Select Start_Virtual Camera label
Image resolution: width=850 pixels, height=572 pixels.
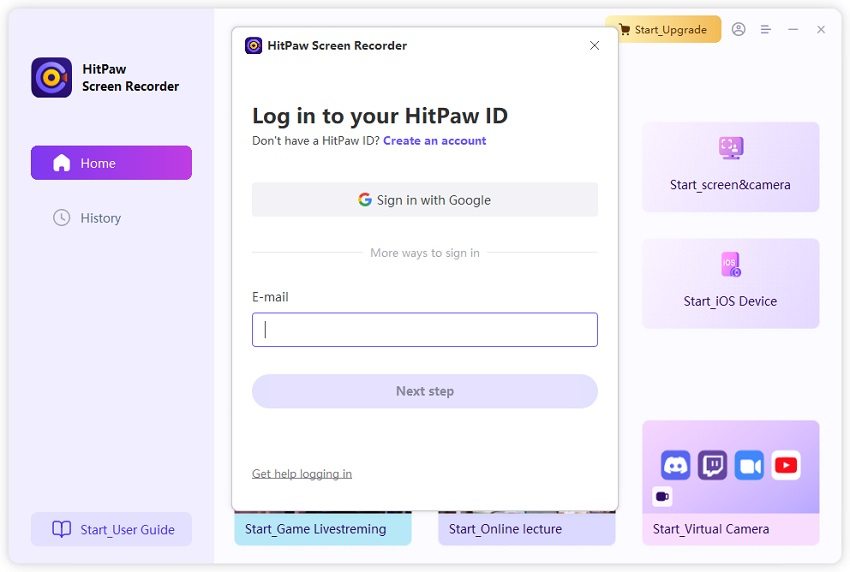tap(711, 529)
